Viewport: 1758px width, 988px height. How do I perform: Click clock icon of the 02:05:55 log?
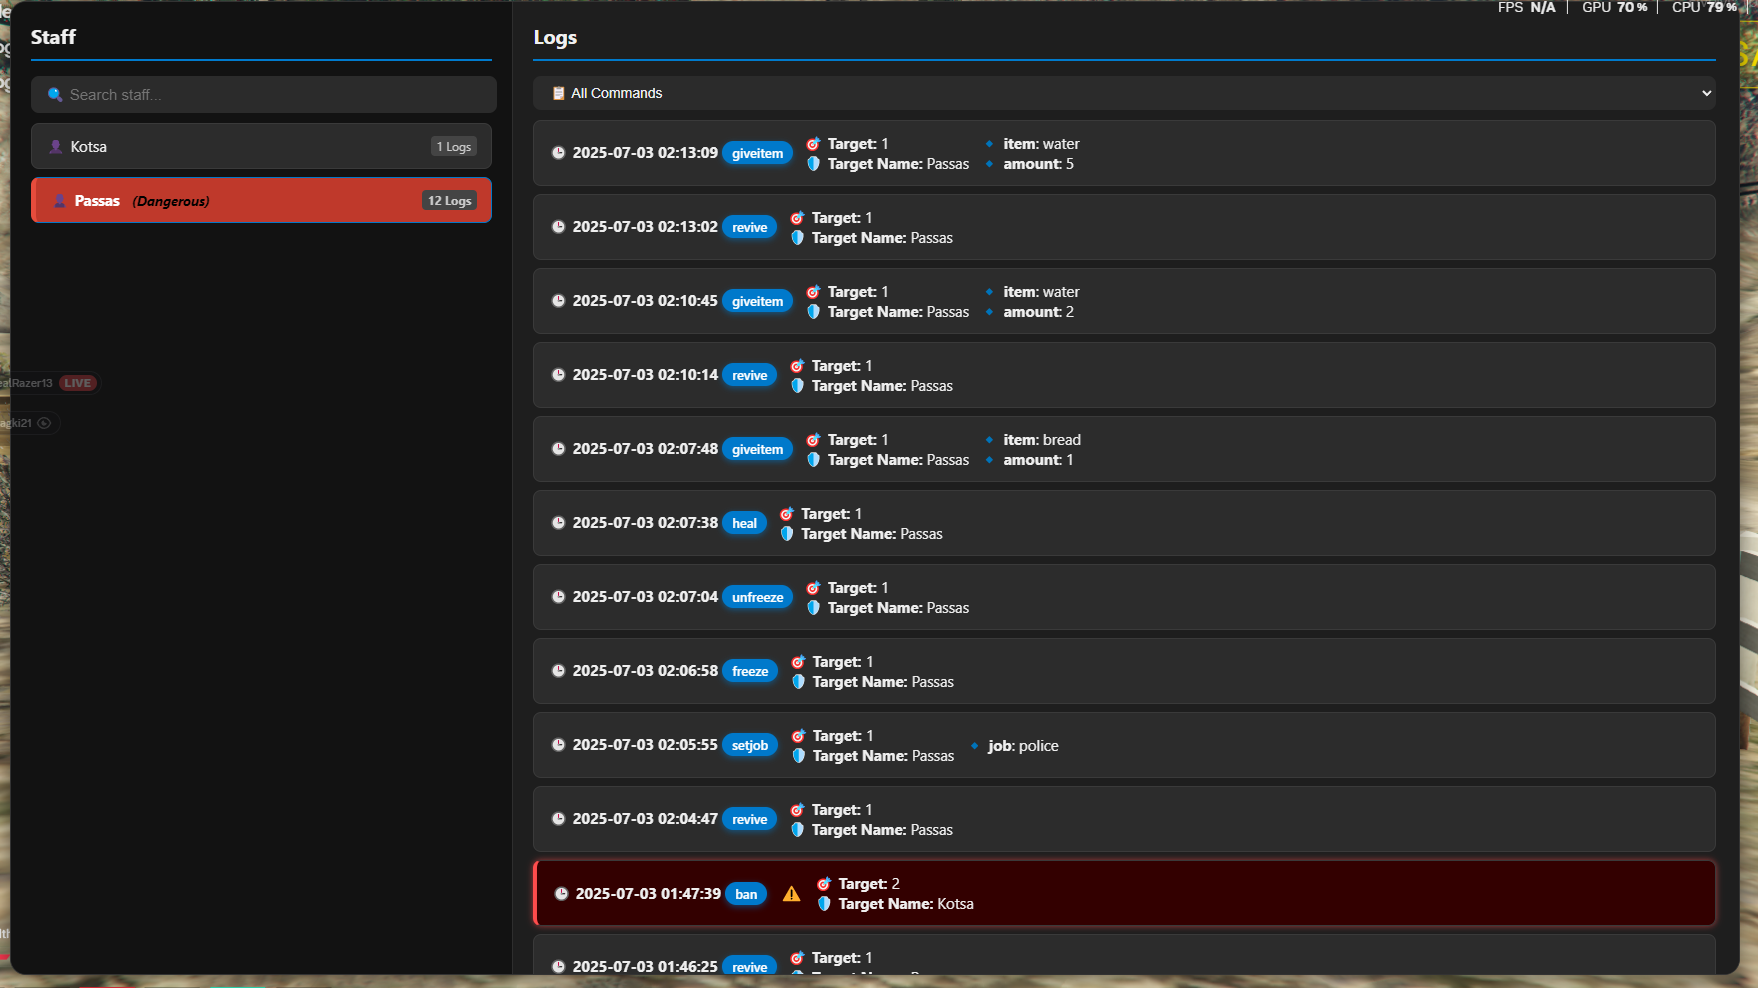(x=559, y=745)
